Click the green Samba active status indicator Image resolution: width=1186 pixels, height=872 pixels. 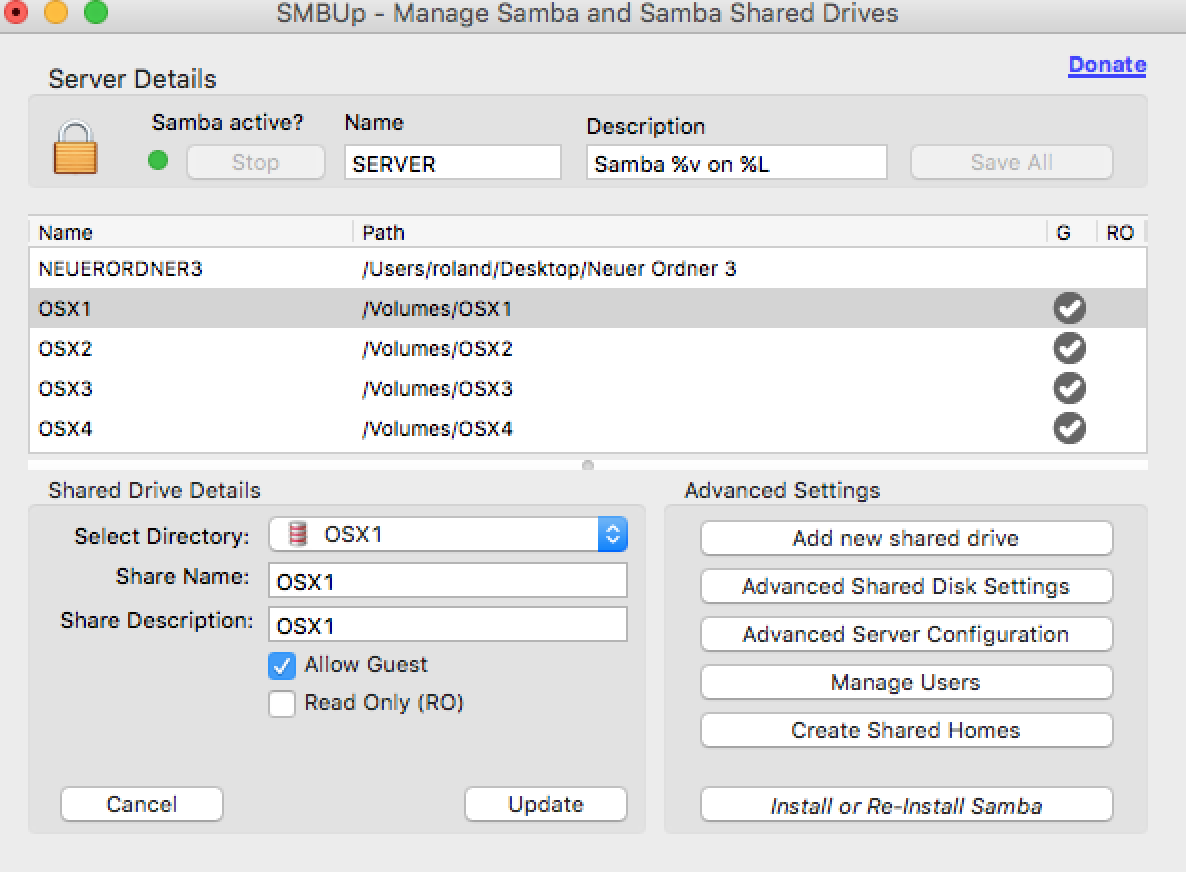tap(158, 160)
